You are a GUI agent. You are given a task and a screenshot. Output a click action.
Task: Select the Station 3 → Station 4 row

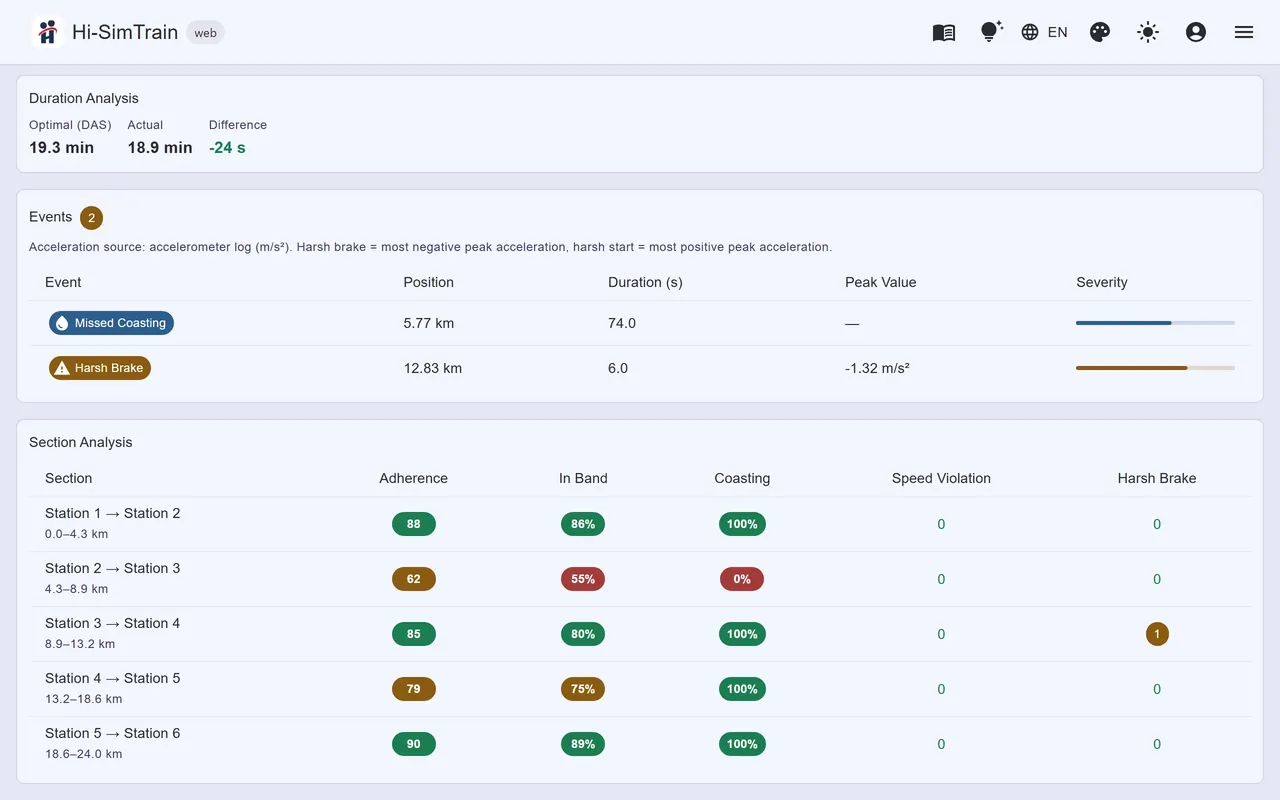[640, 634]
